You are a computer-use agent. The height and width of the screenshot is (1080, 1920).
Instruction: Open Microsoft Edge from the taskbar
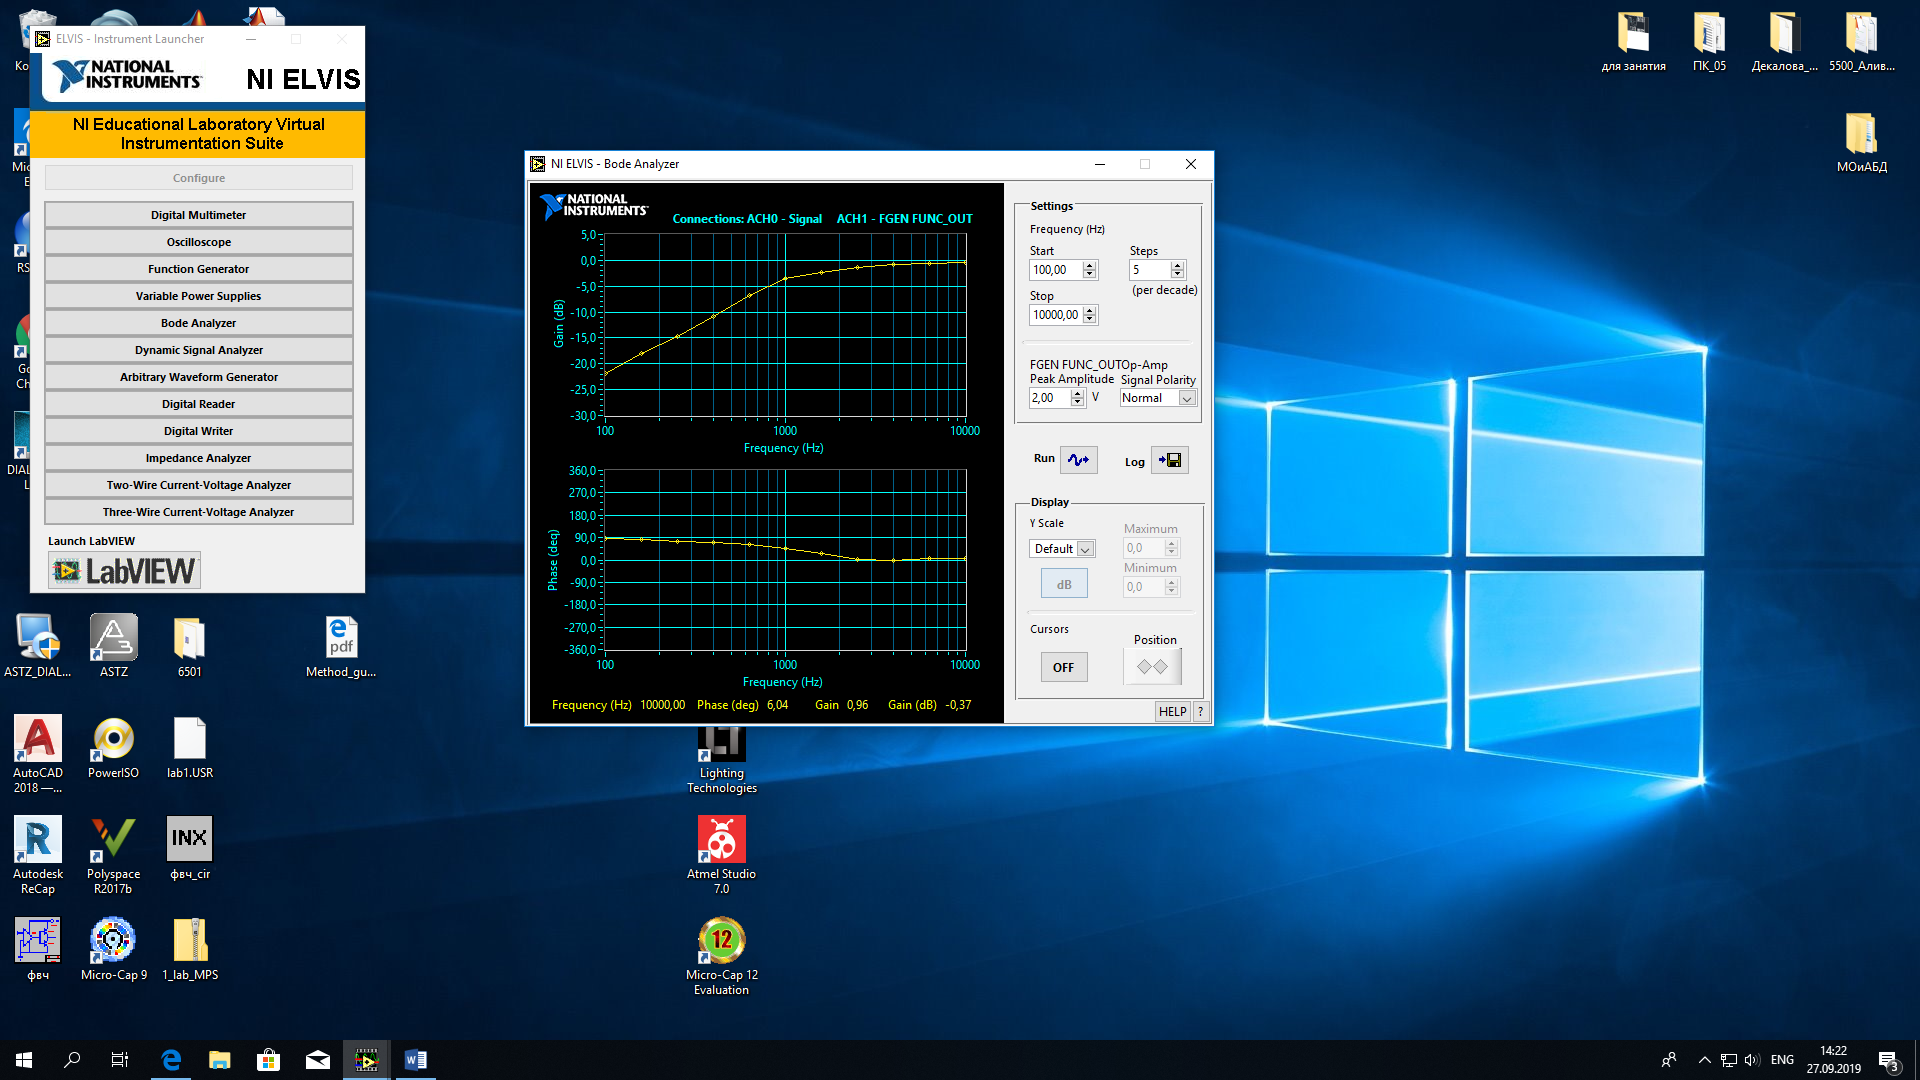171,1060
